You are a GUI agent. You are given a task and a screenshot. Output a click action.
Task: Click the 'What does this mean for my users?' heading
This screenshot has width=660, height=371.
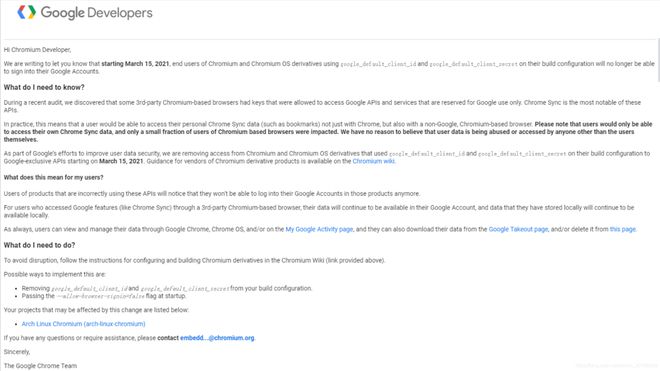coord(53,177)
